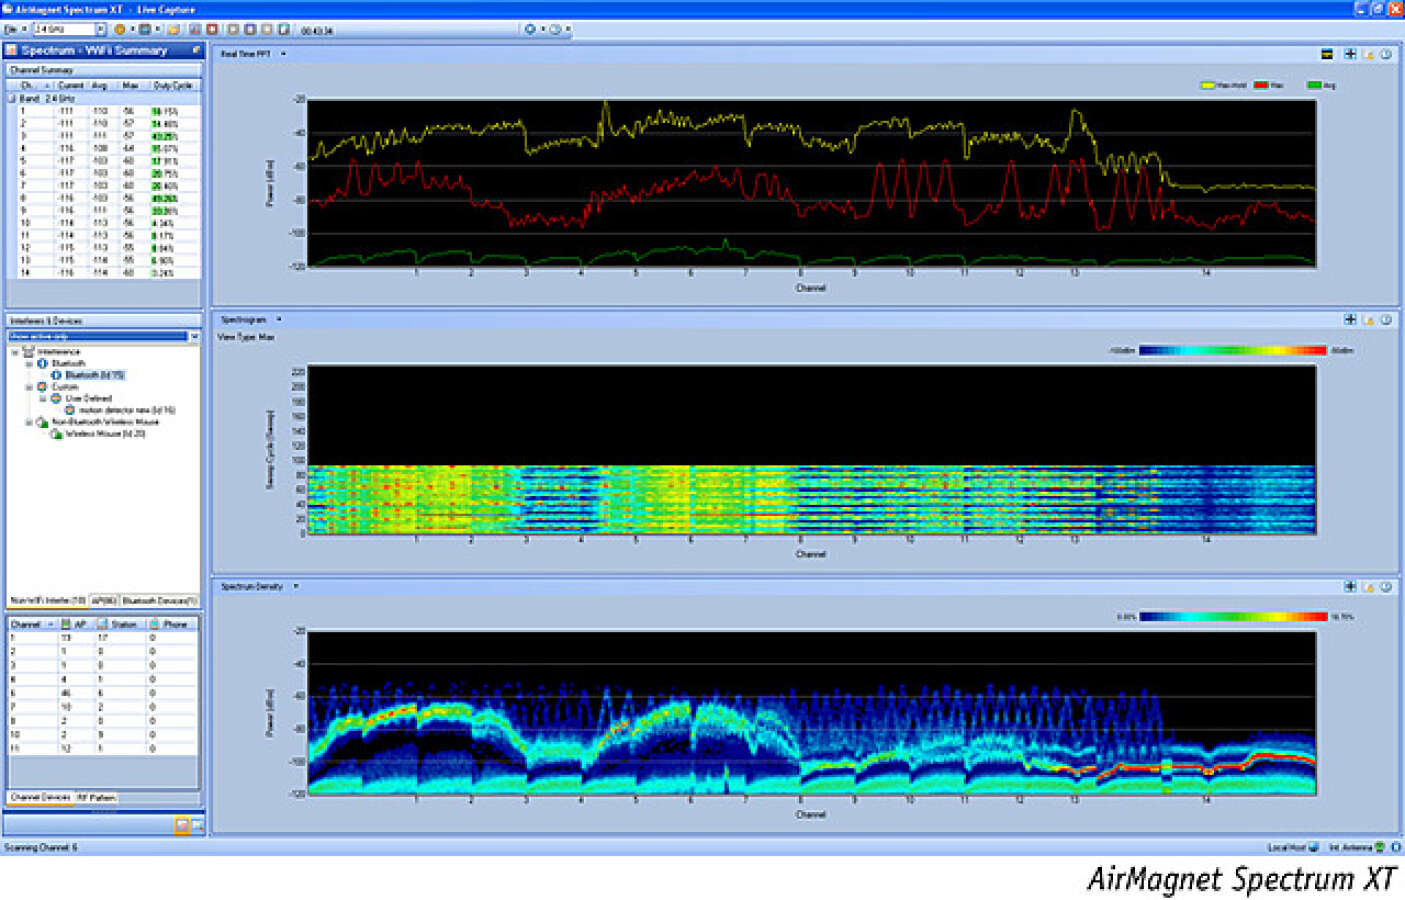Click the open folder icon in toolbar
Viewport: 1405px width, 900px height.
(x=173, y=30)
